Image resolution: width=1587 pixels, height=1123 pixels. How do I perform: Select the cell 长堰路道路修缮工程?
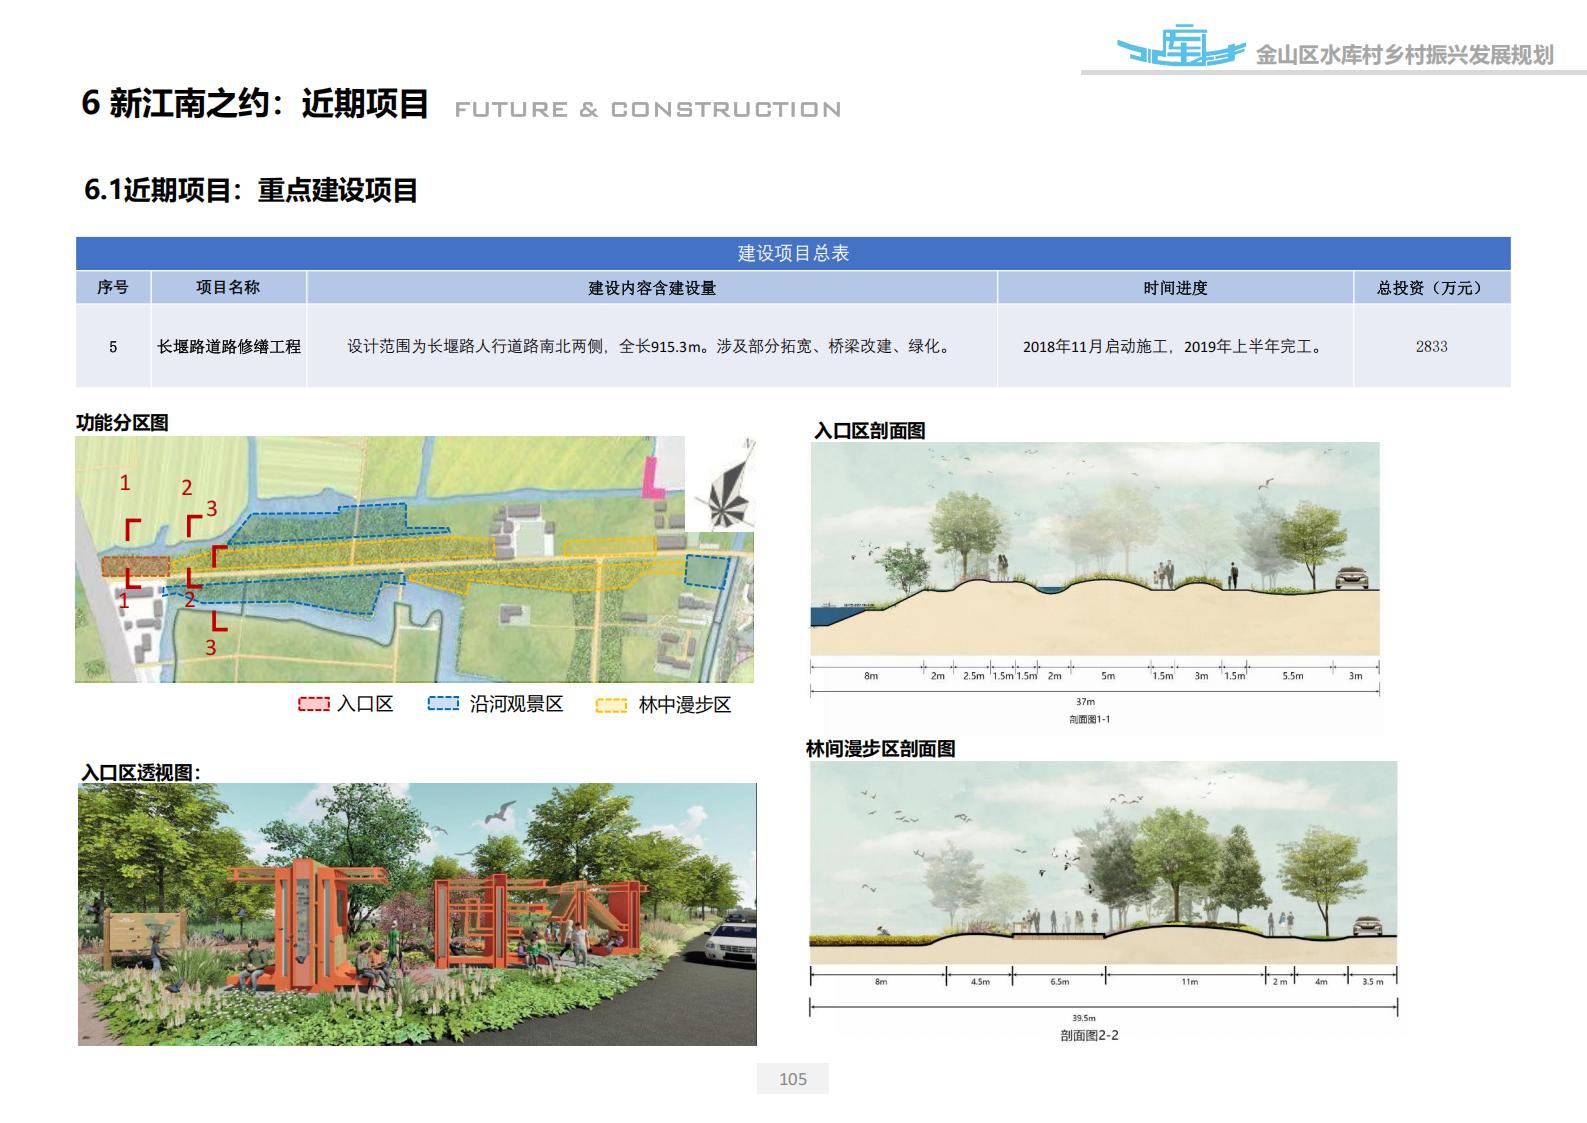(229, 346)
